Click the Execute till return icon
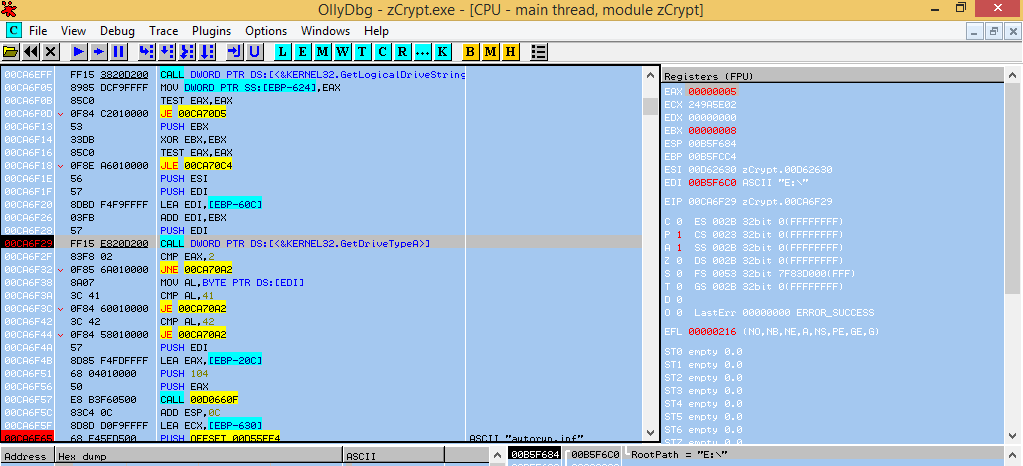This screenshot has height=466, width=1023. [x=235, y=51]
